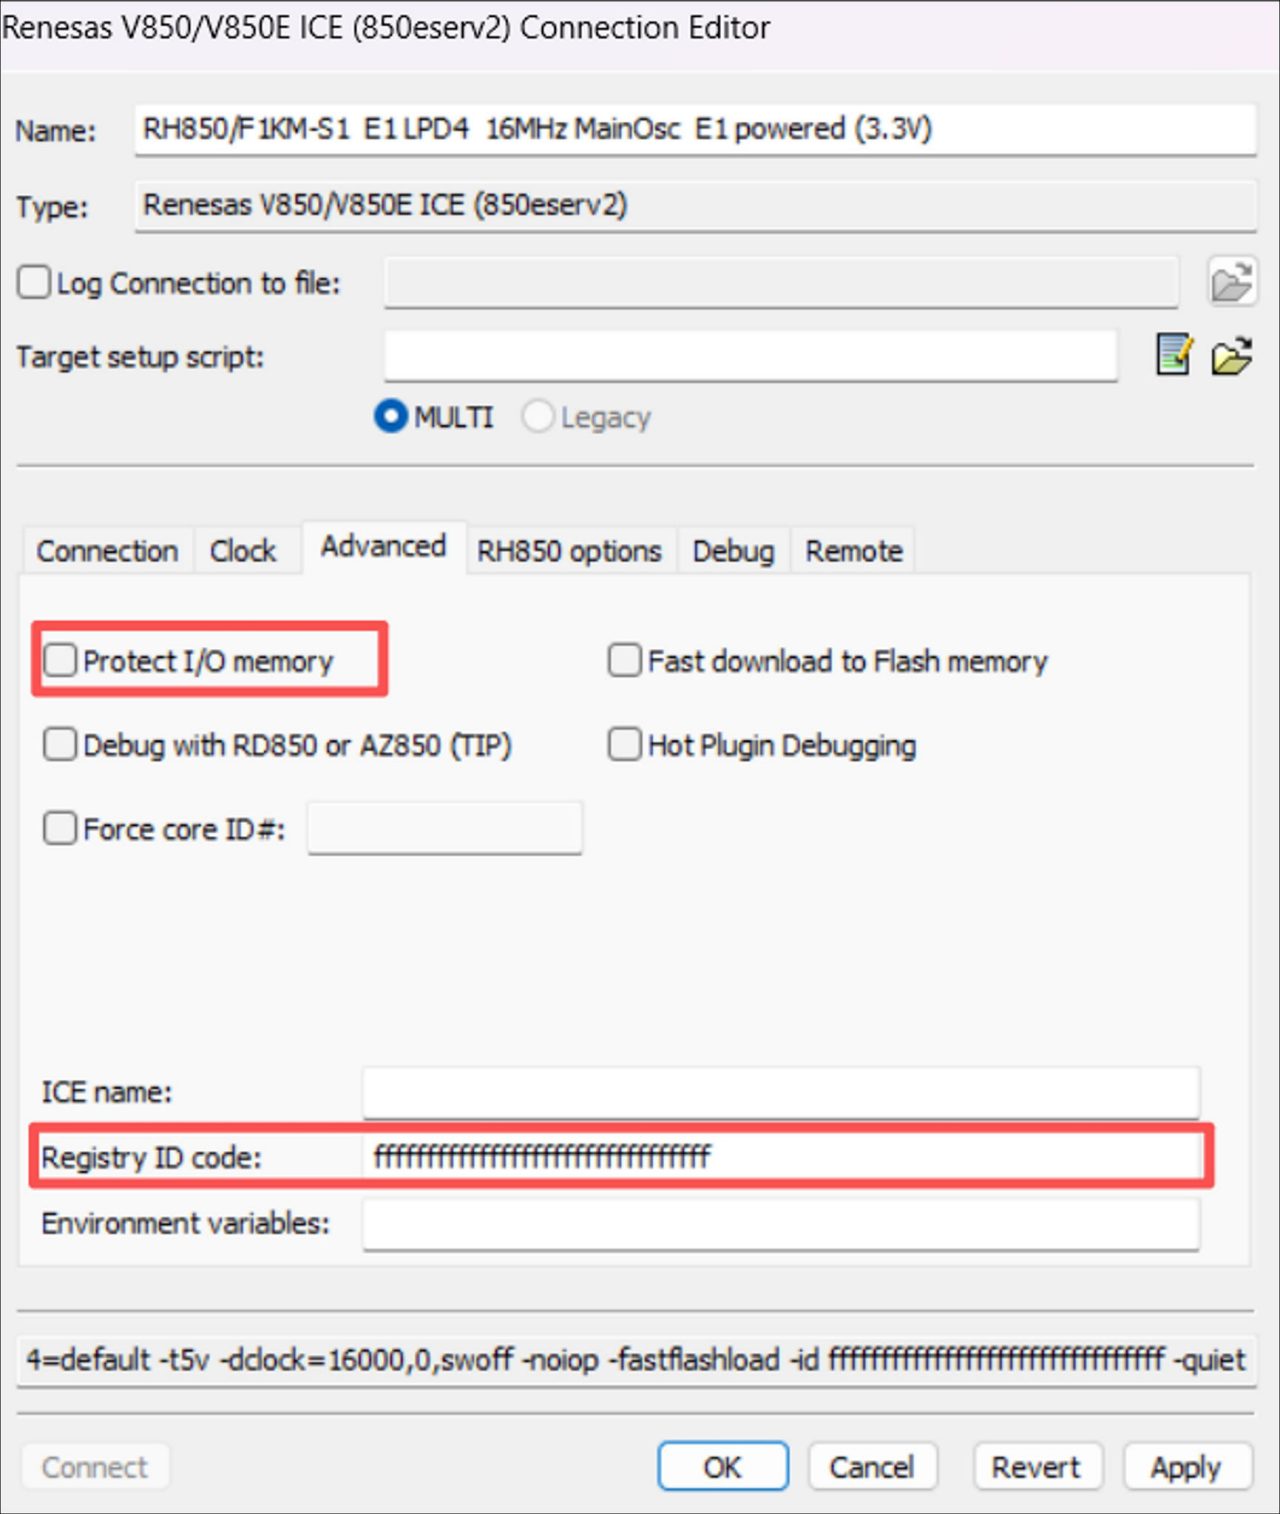Image resolution: width=1280 pixels, height=1514 pixels.
Task: Focus the Registry ID code field
Action: [781, 1157]
